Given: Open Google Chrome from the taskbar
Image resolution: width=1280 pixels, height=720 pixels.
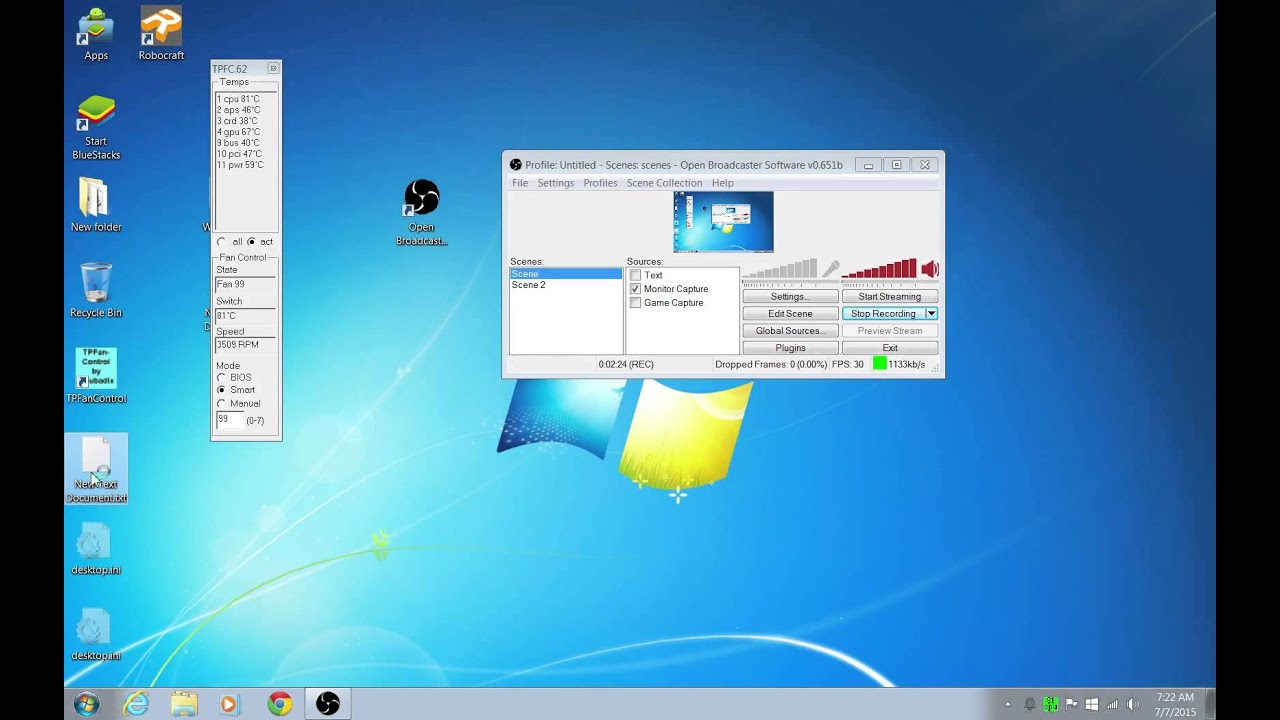Looking at the screenshot, I should (x=280, y=704).
